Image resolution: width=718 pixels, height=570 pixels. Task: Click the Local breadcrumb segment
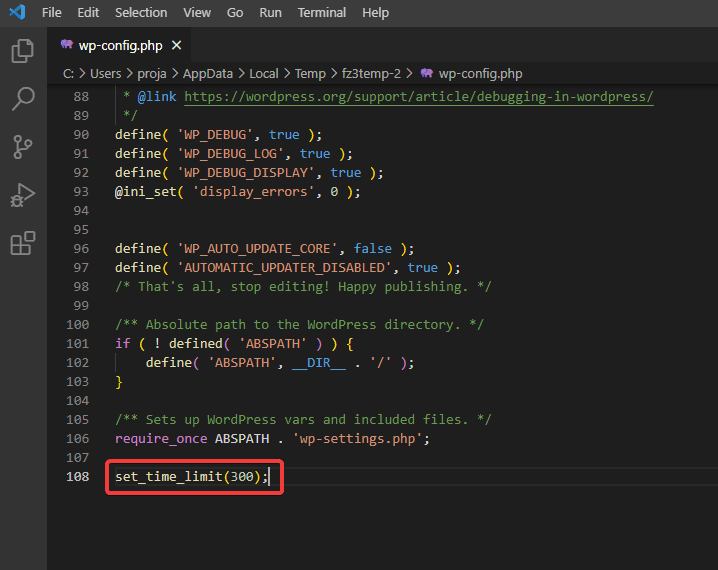pyautogui.click(x=264, y=73)
